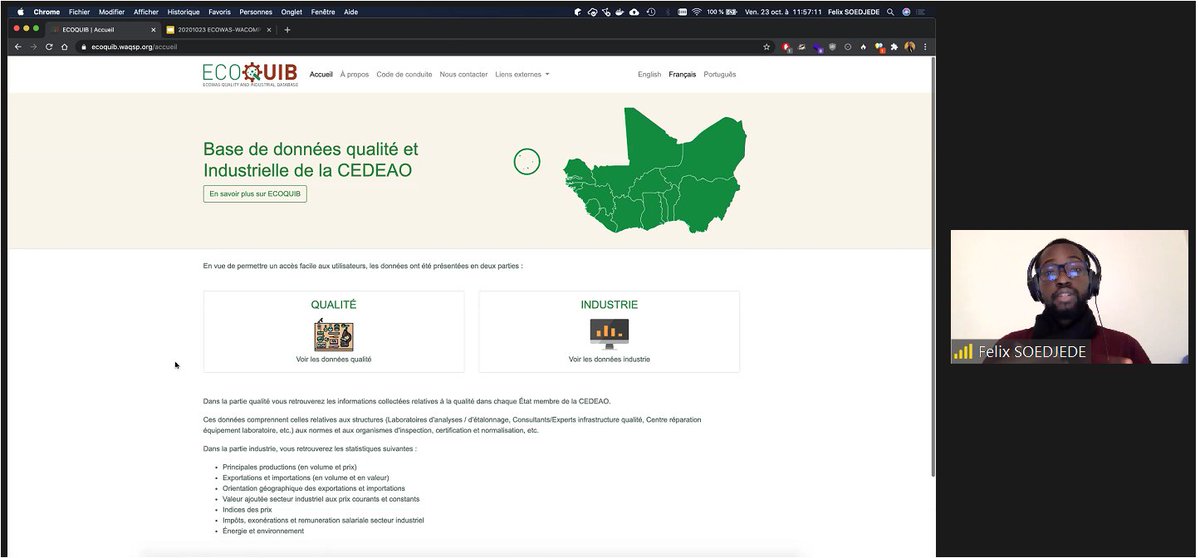
Task: Close the 20201023 ECOWAS-WACOMP tab
Action: pos(269,30)
